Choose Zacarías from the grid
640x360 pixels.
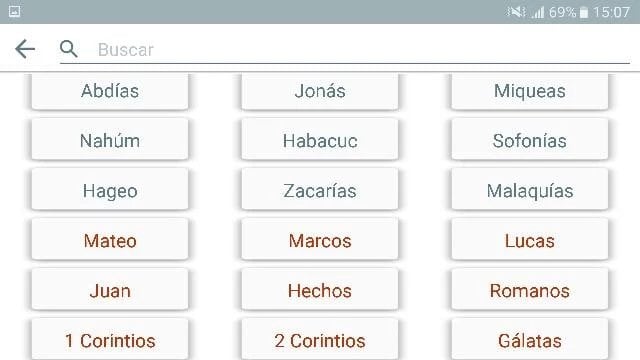click(x=320, y=189)
